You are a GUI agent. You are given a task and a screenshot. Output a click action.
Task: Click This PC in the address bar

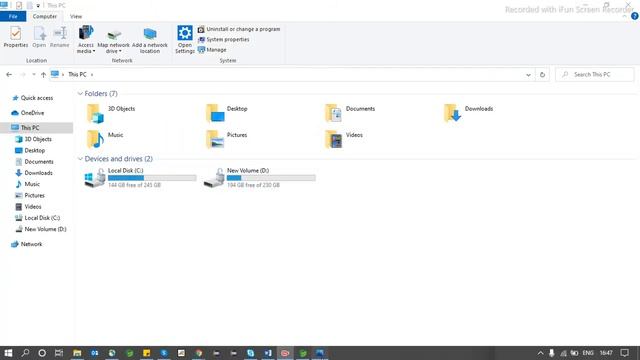77,75
